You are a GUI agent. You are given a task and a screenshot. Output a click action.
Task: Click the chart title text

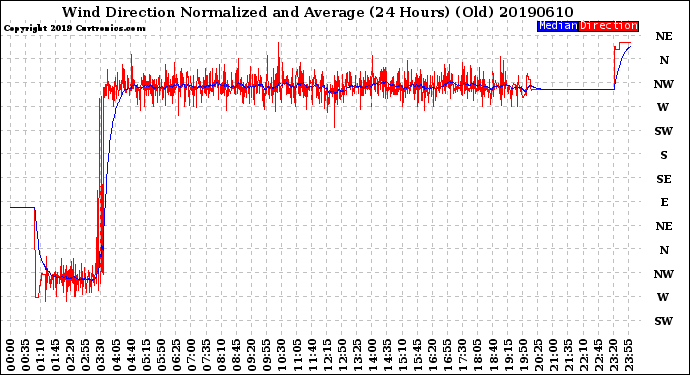pyautogui.click(x=317, y=12)
